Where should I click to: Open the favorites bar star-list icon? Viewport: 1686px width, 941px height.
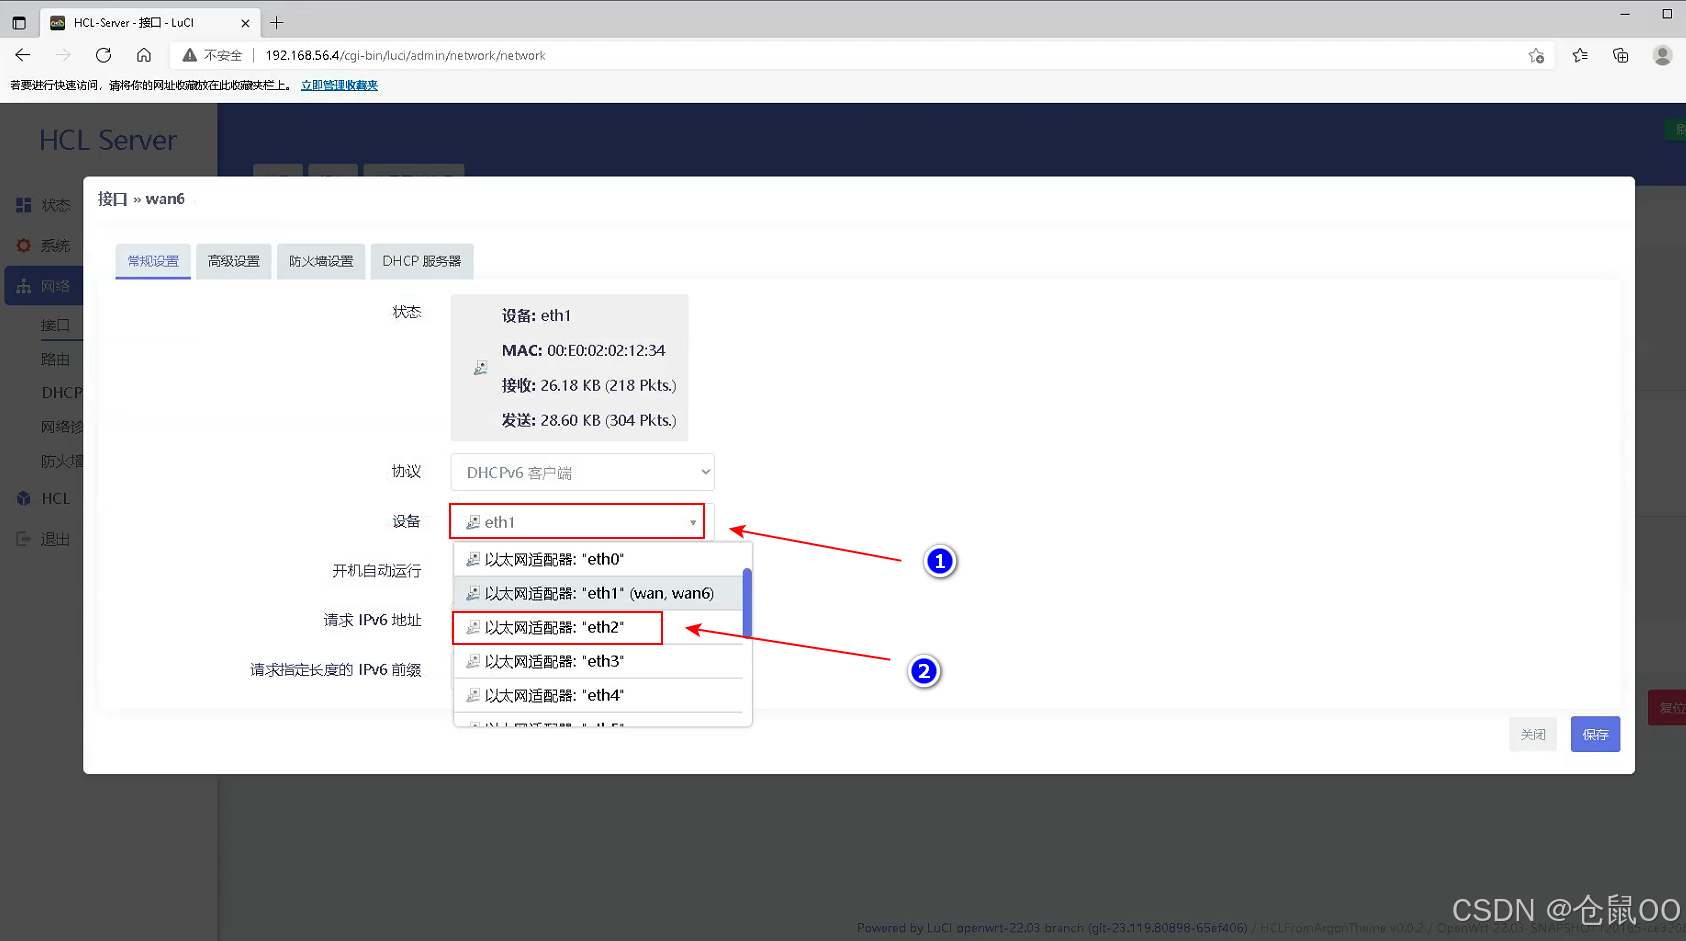pos(1580,55)
